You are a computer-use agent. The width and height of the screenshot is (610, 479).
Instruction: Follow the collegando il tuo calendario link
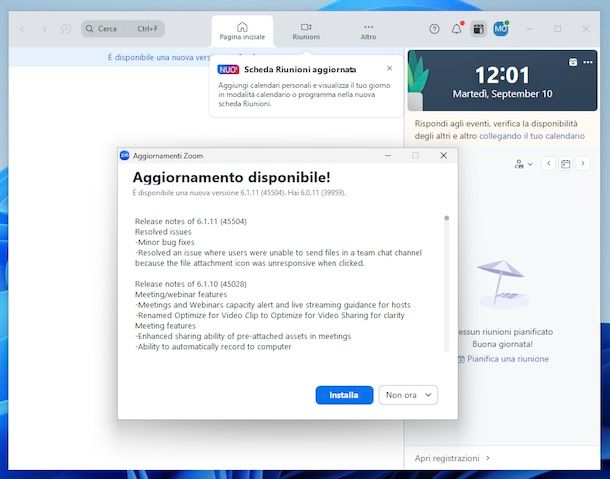[532, 136]
